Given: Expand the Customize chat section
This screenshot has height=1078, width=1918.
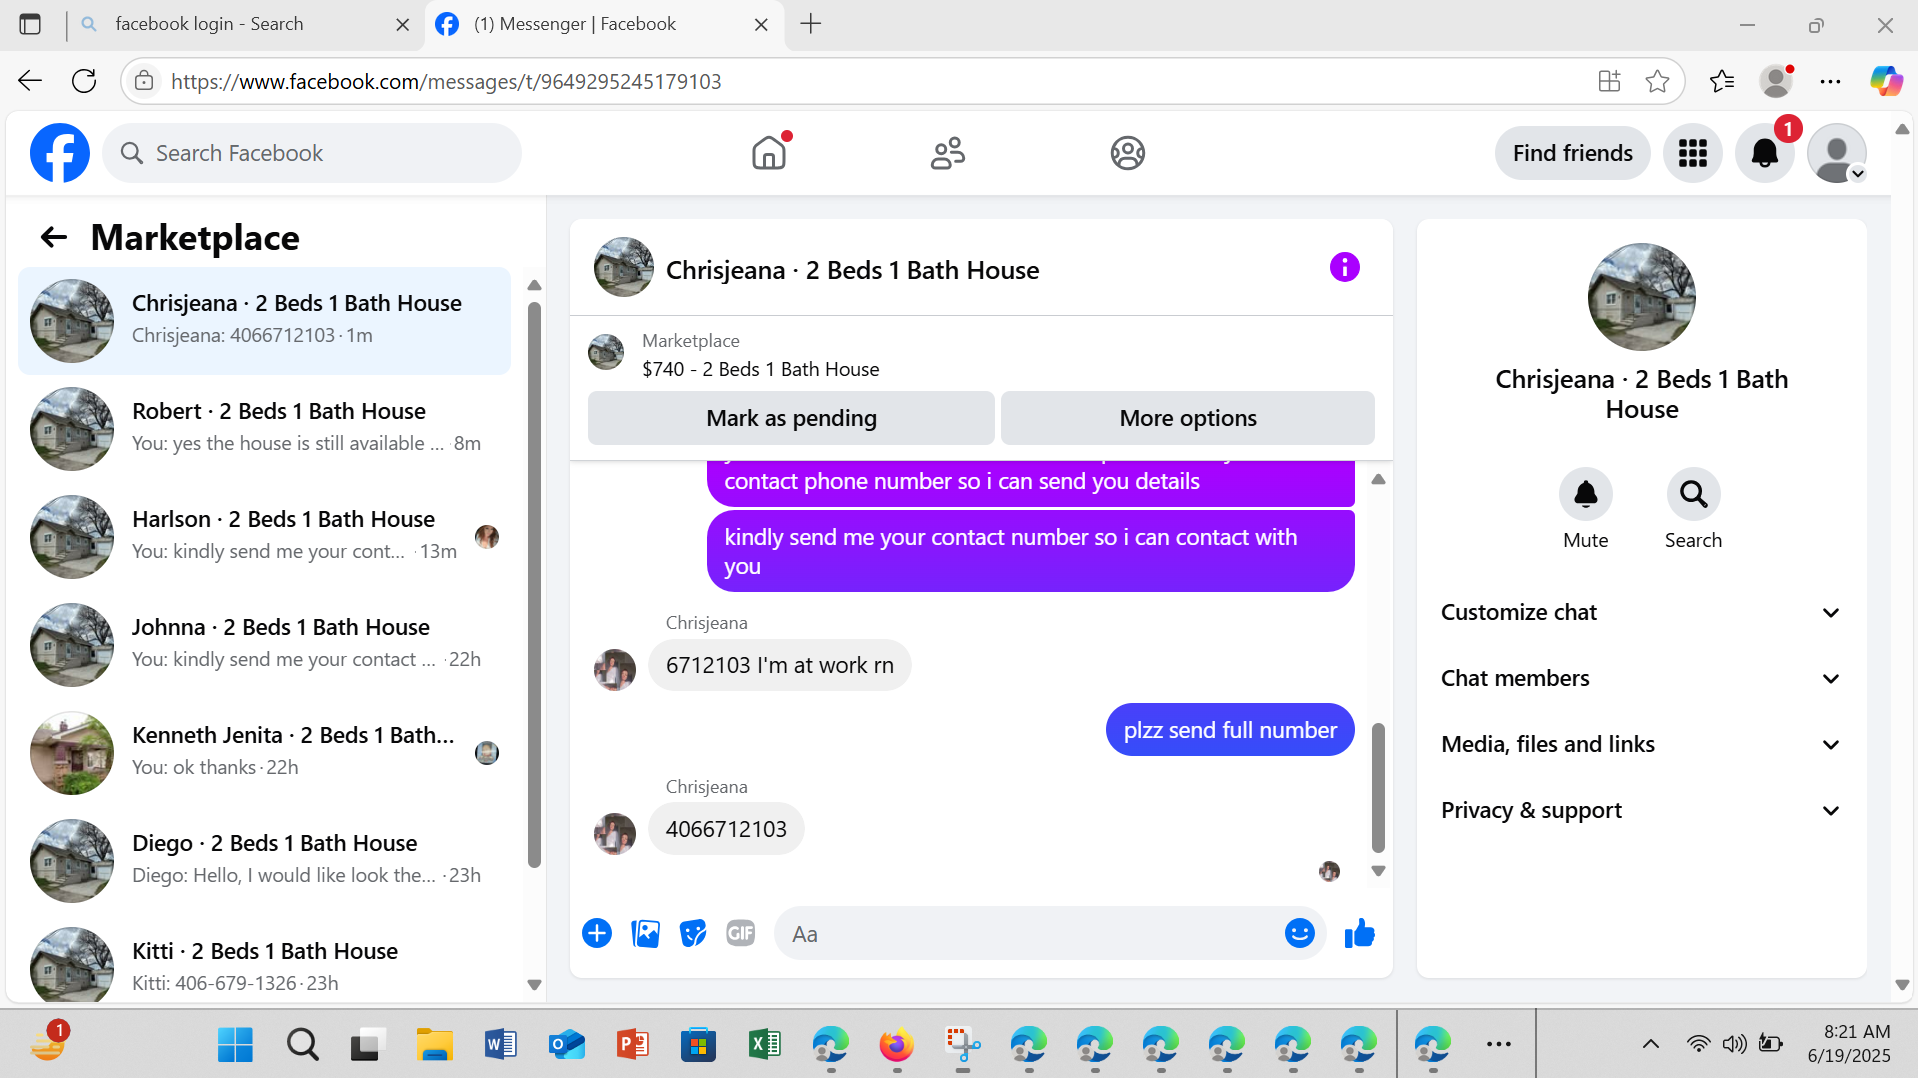Looking at the screenshot, I should pyautogui.click(x=1641, y=612).
